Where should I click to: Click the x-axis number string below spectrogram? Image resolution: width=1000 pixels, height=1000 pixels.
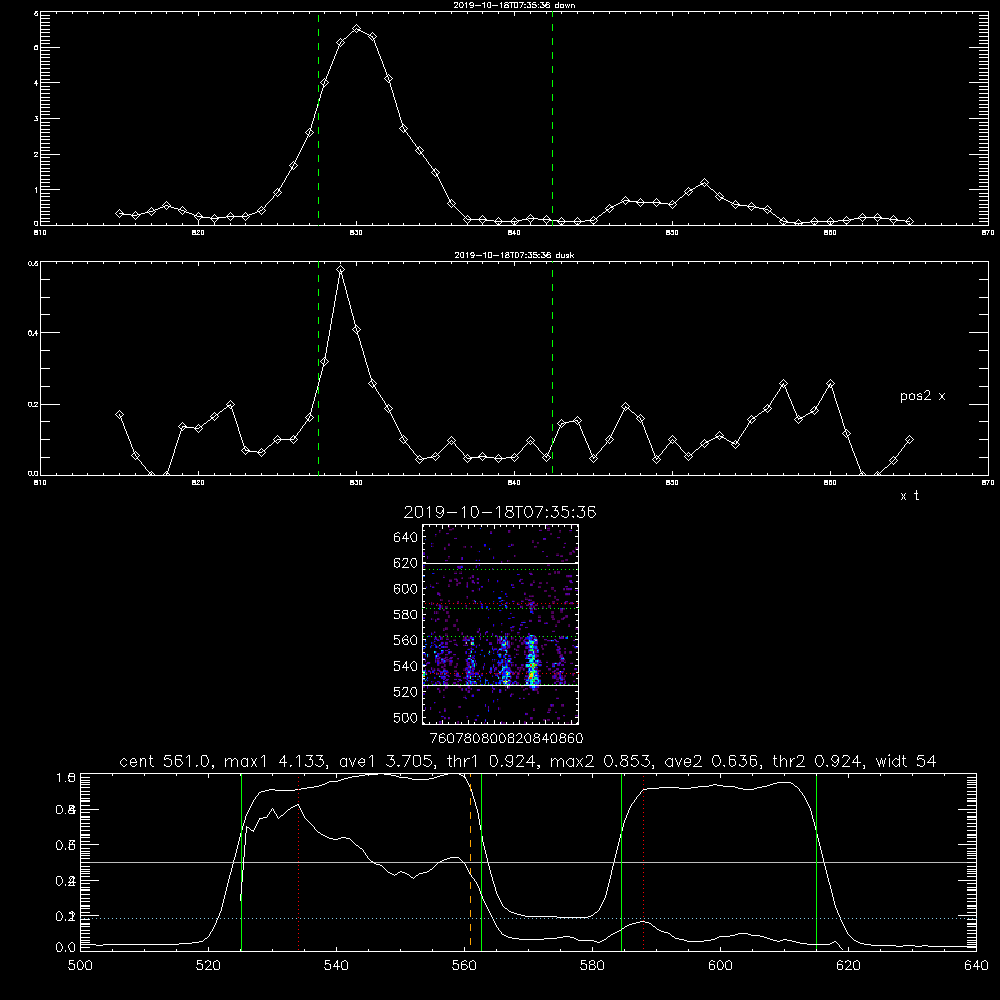coord(506,738)
